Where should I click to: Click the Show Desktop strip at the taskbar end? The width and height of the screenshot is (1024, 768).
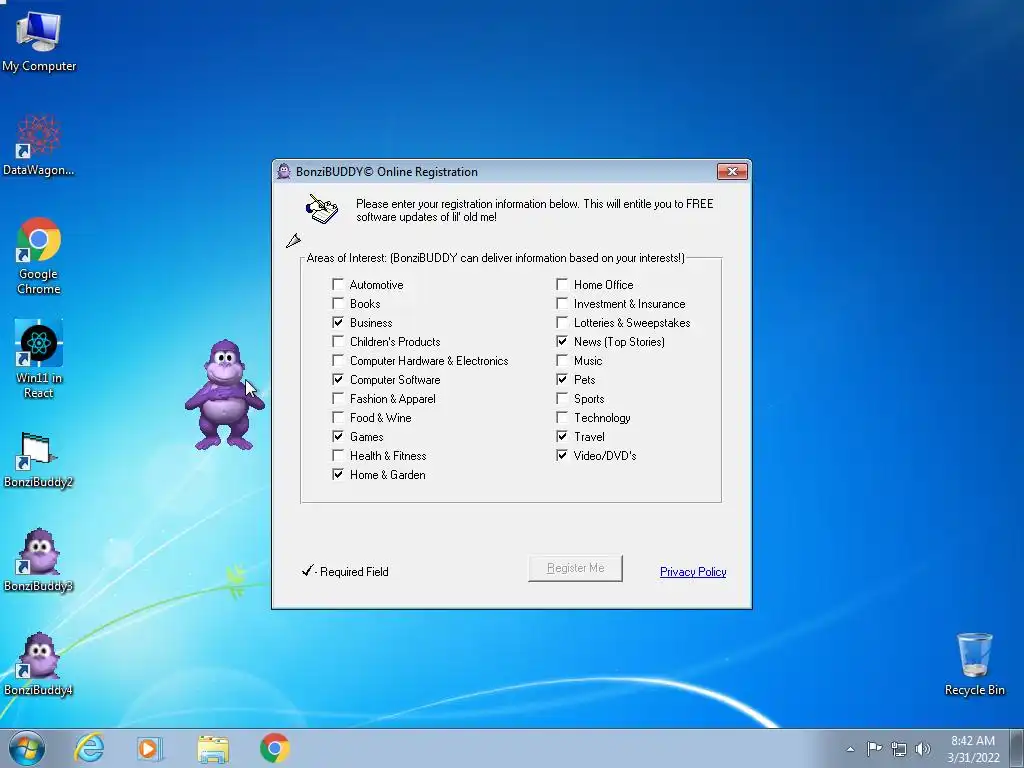coord(1018,748)
